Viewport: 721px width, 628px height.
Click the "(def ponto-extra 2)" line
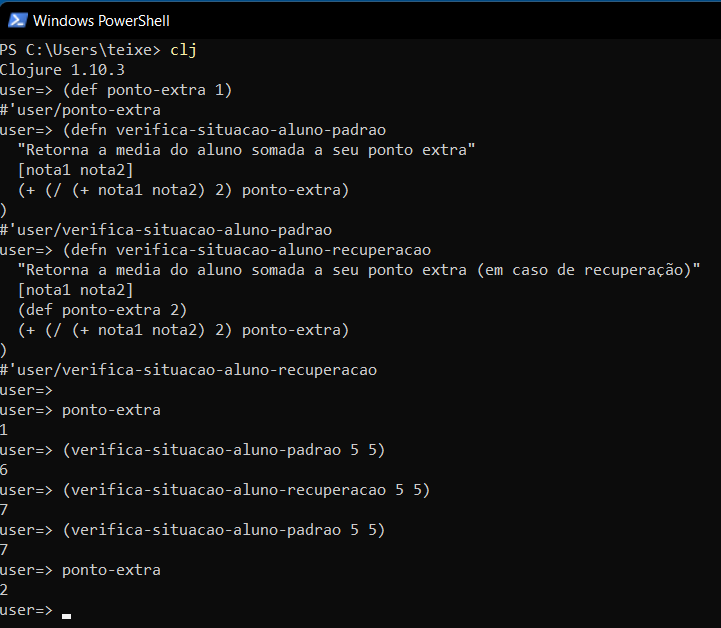(x=103, y=310)
